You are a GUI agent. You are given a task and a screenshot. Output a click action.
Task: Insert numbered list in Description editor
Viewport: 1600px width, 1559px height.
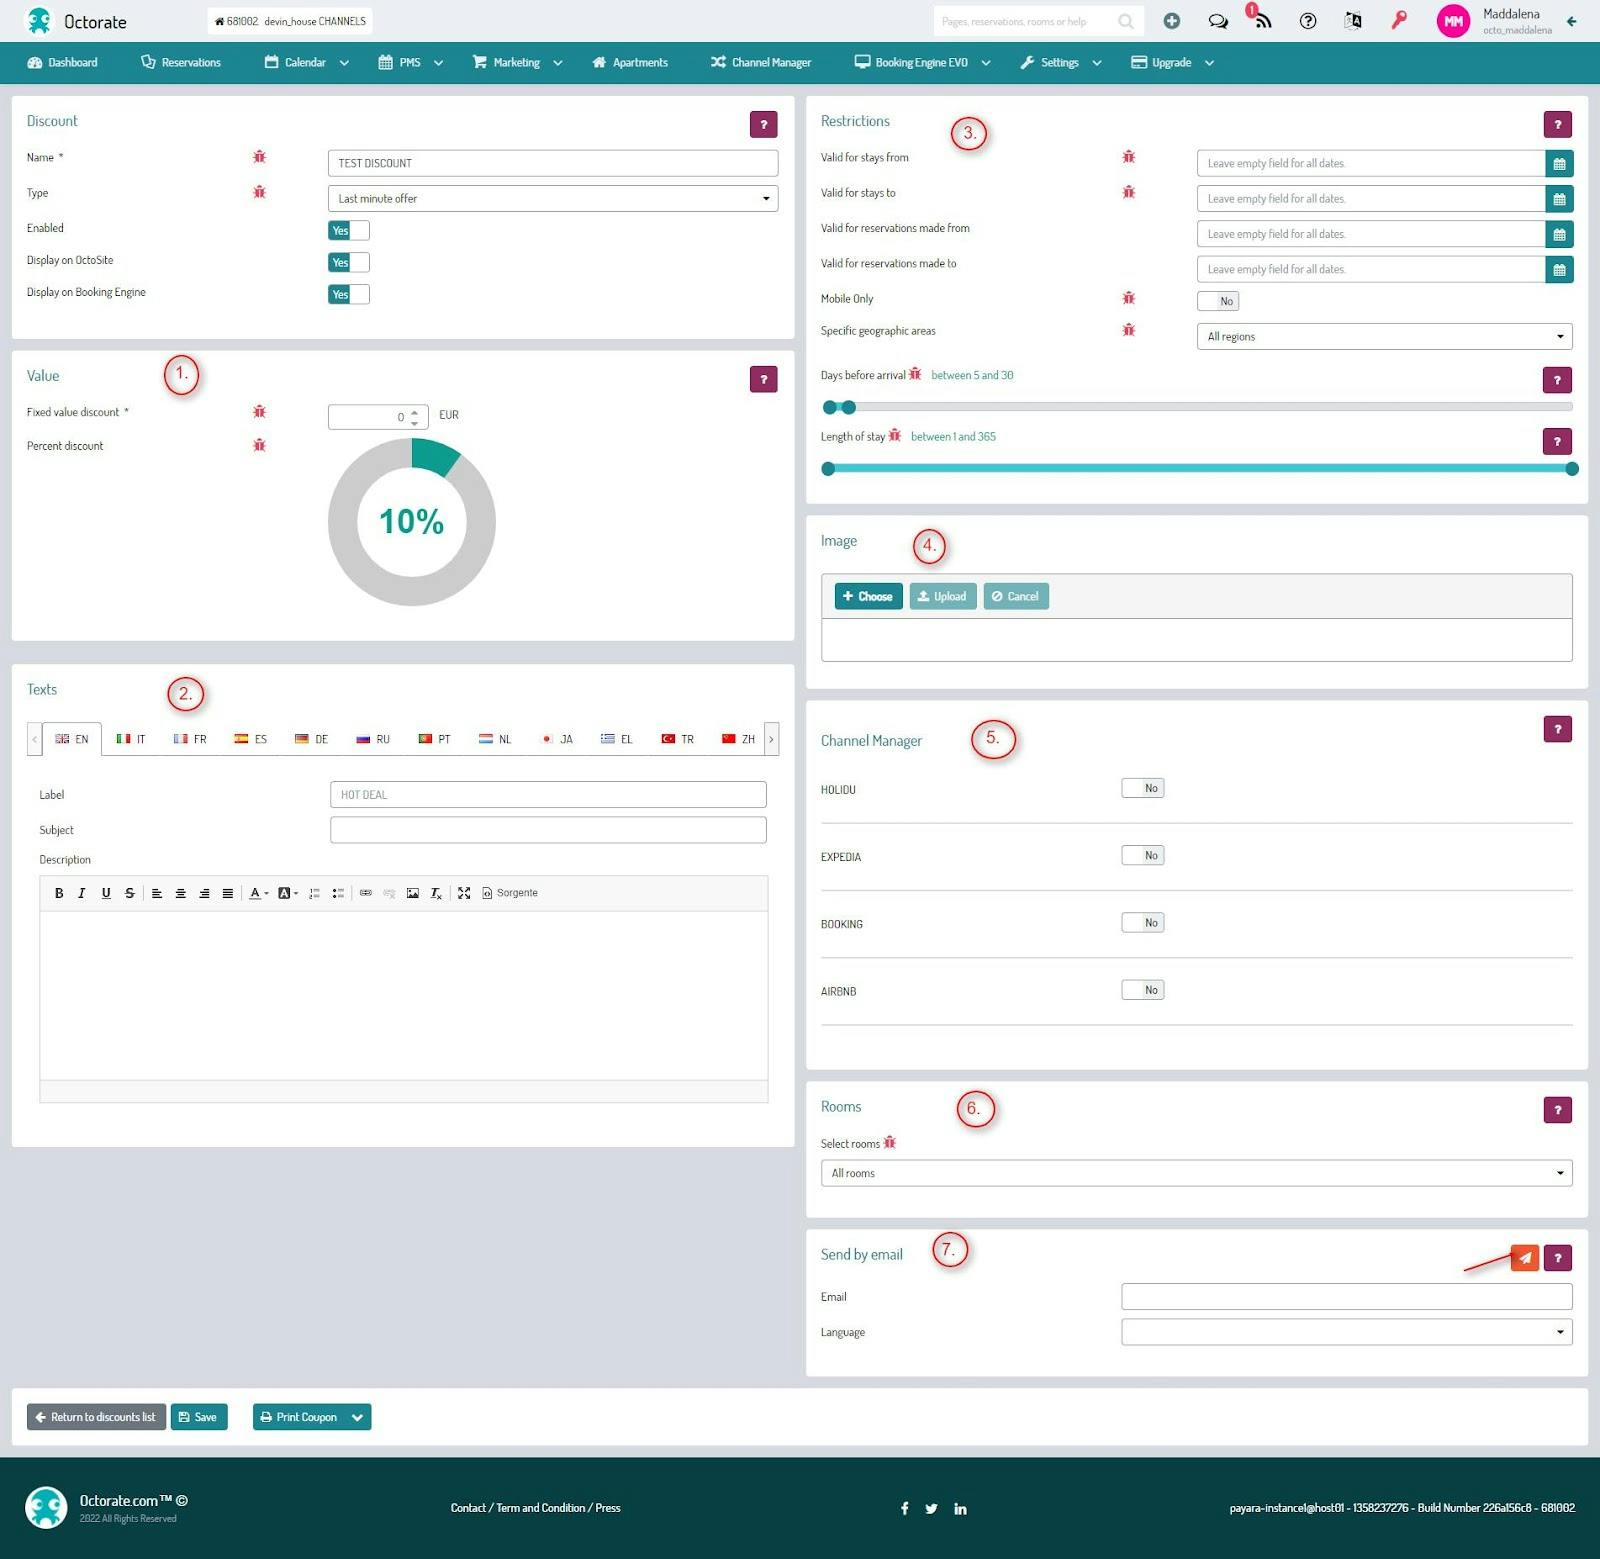pyautogui.click(x=314, y=893)
